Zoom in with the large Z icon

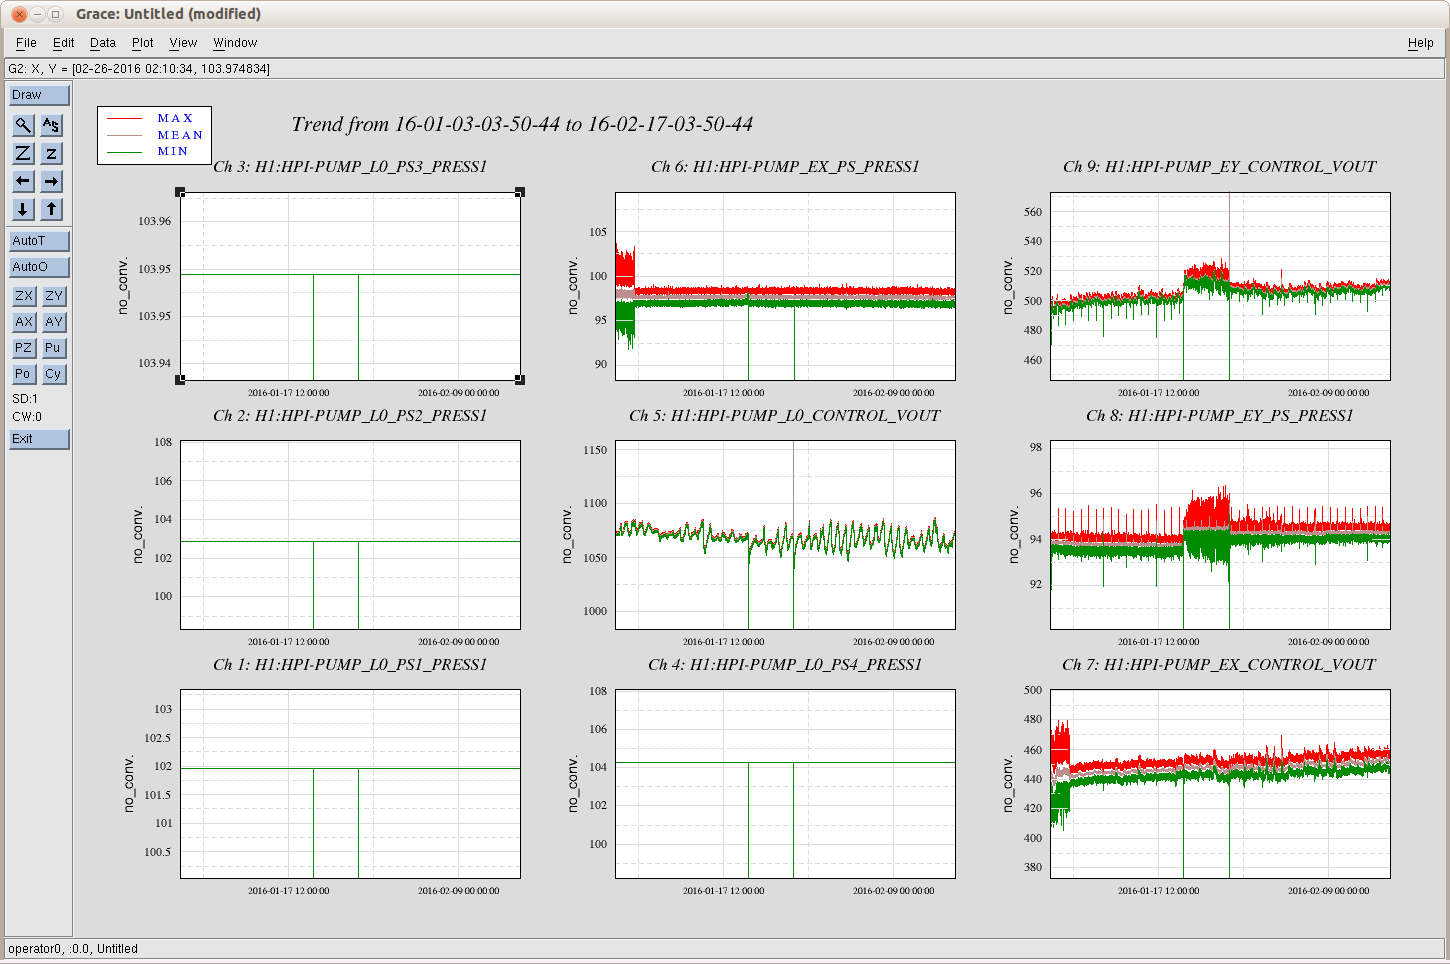coord(23,153)
